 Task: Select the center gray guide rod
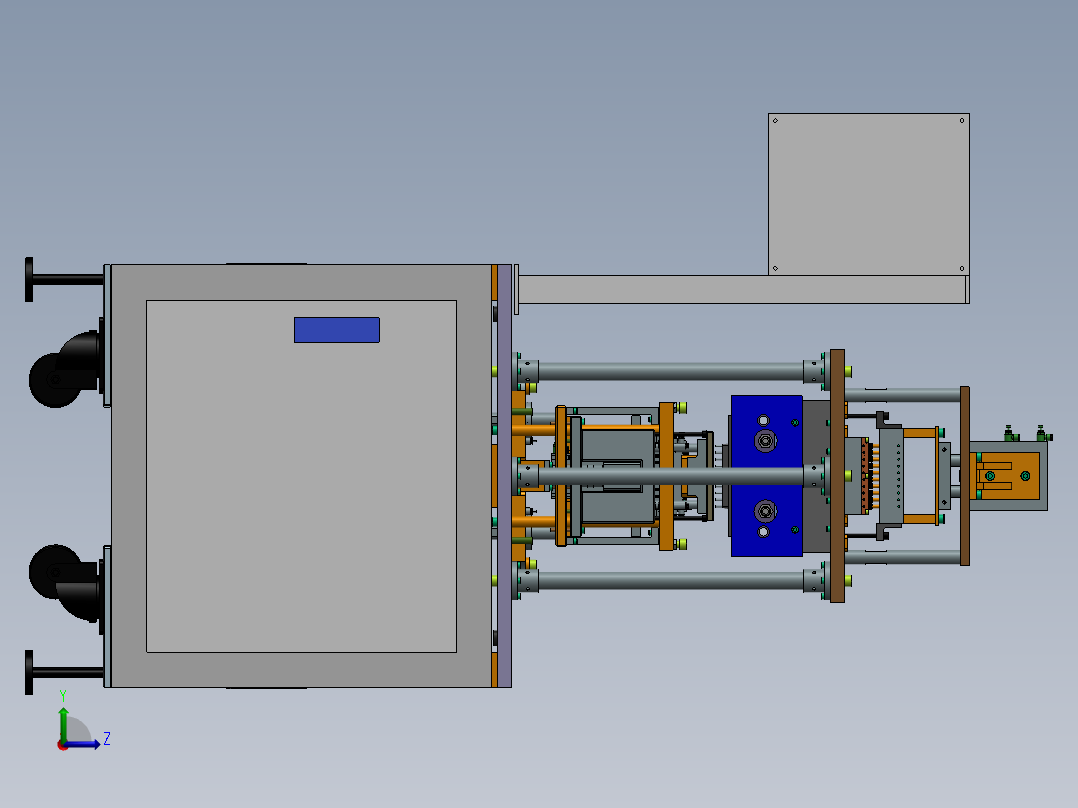670,476
